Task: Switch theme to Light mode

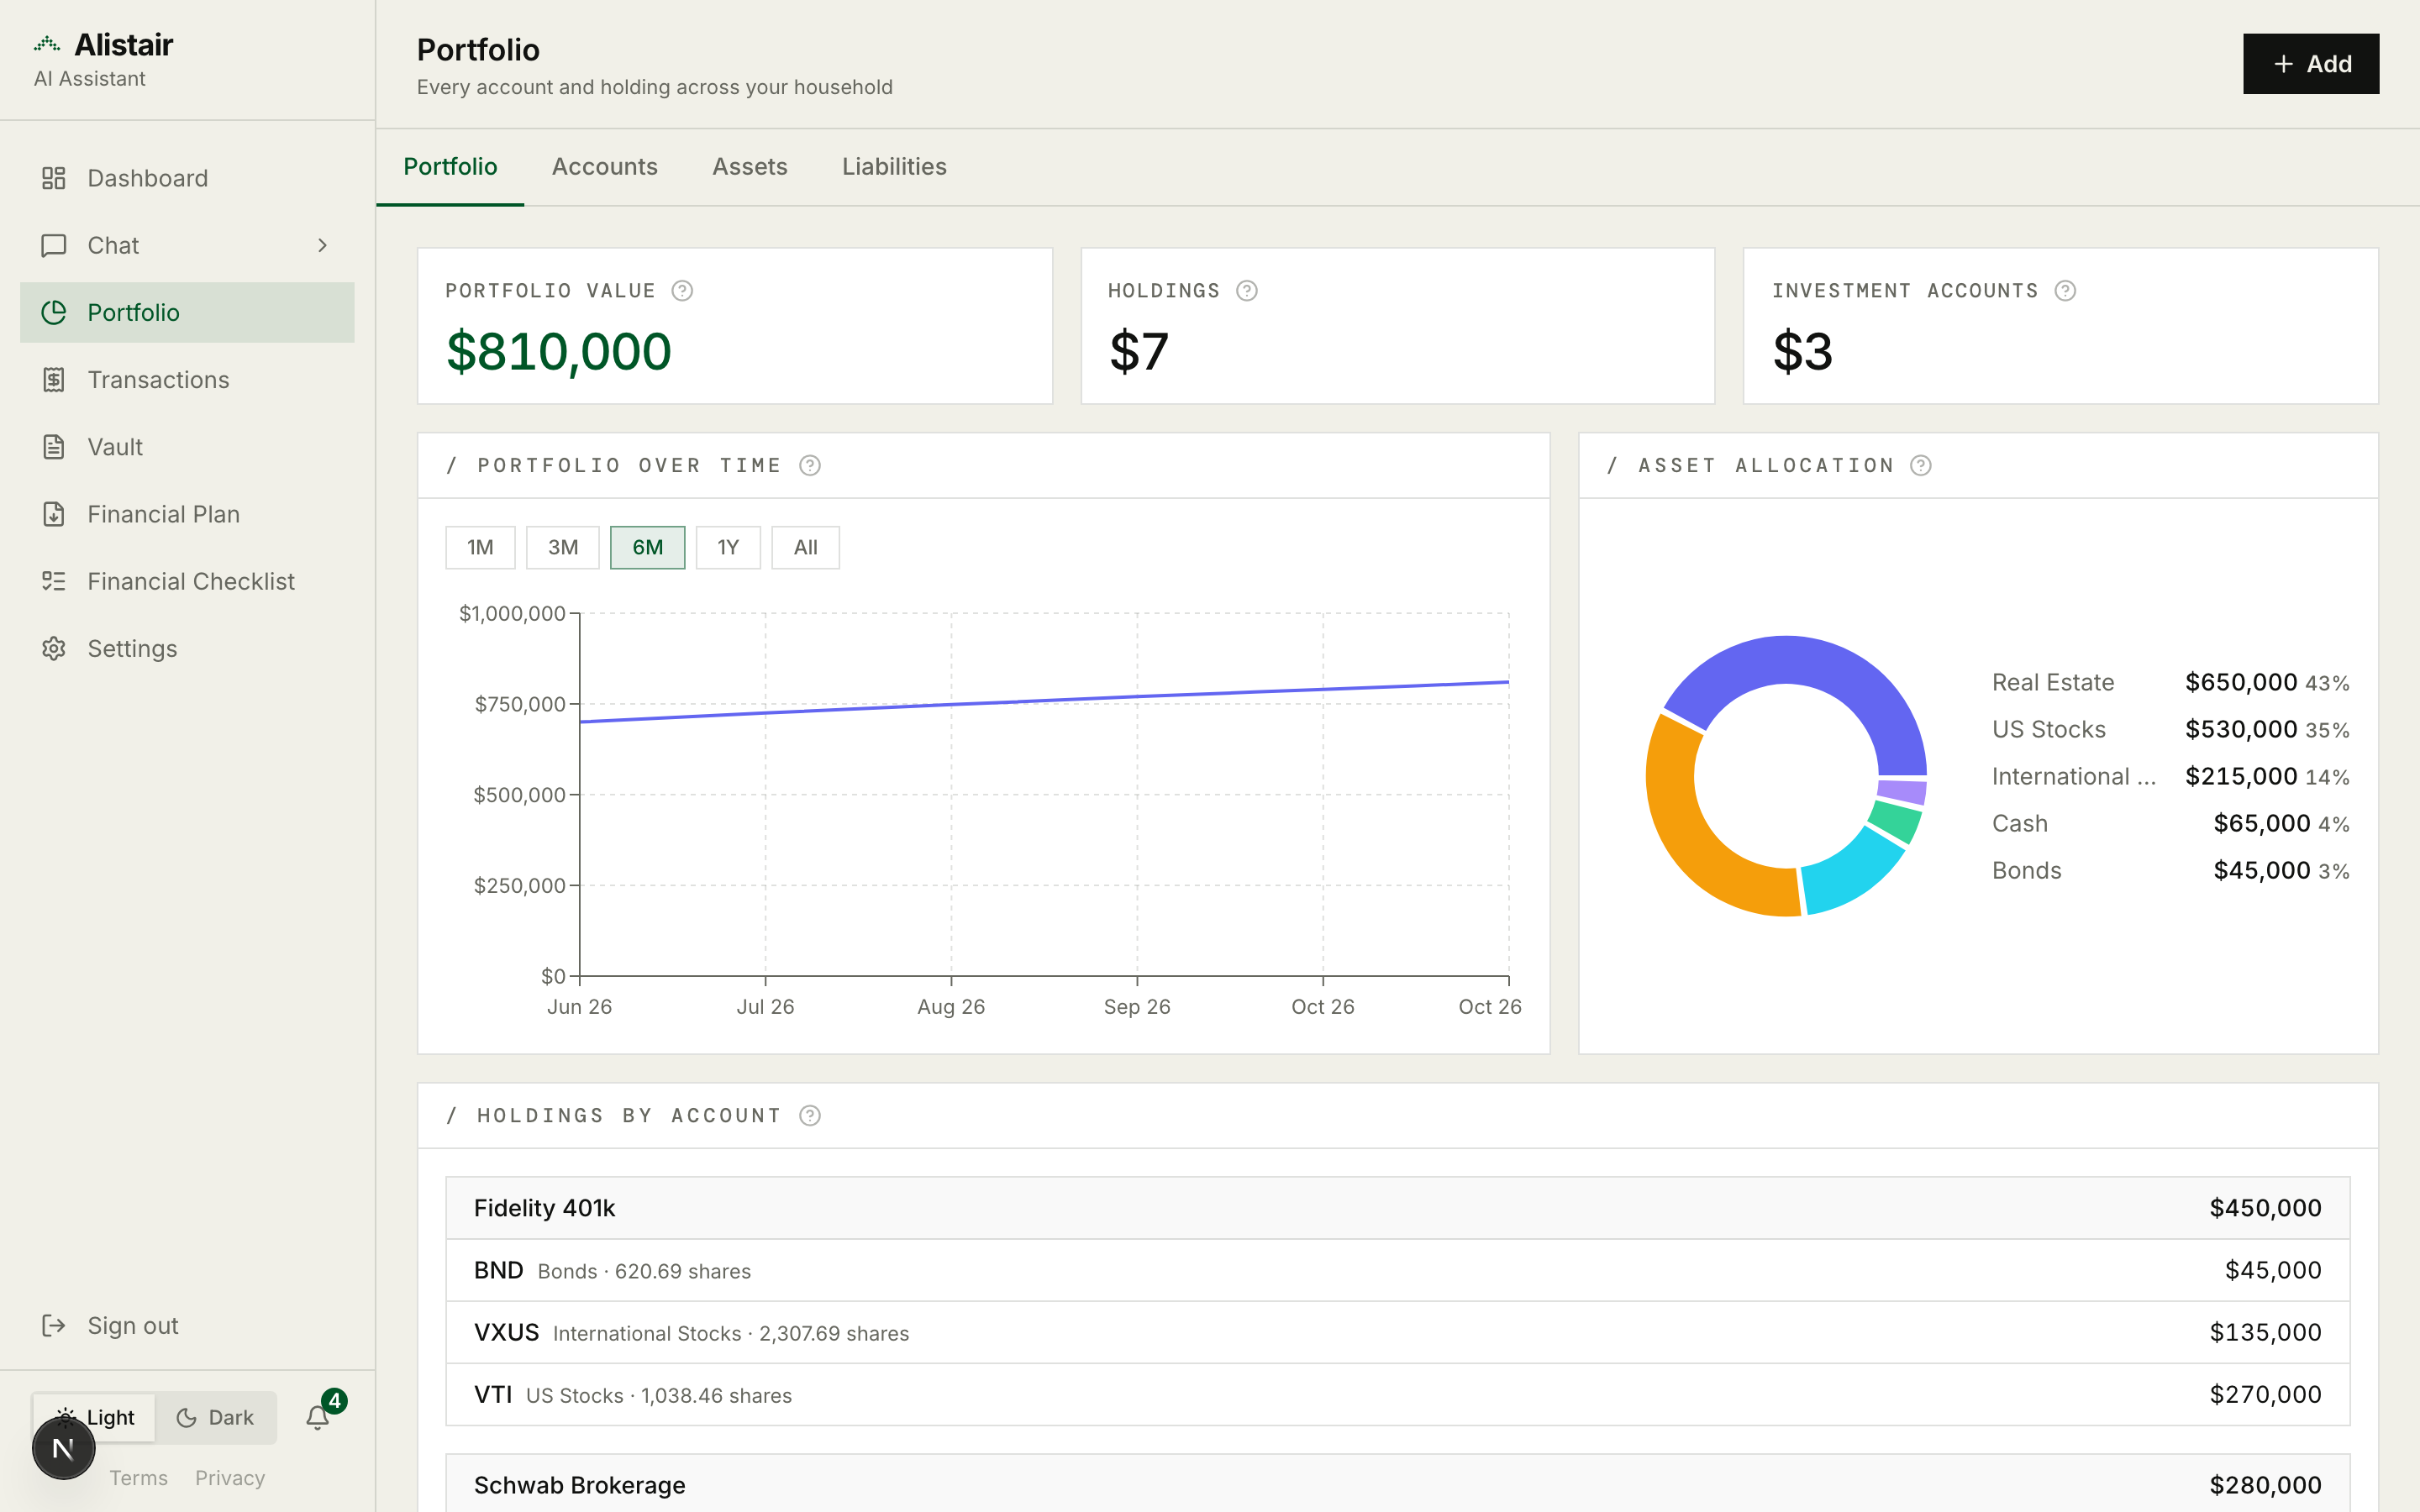Action: coord(95,1417)
